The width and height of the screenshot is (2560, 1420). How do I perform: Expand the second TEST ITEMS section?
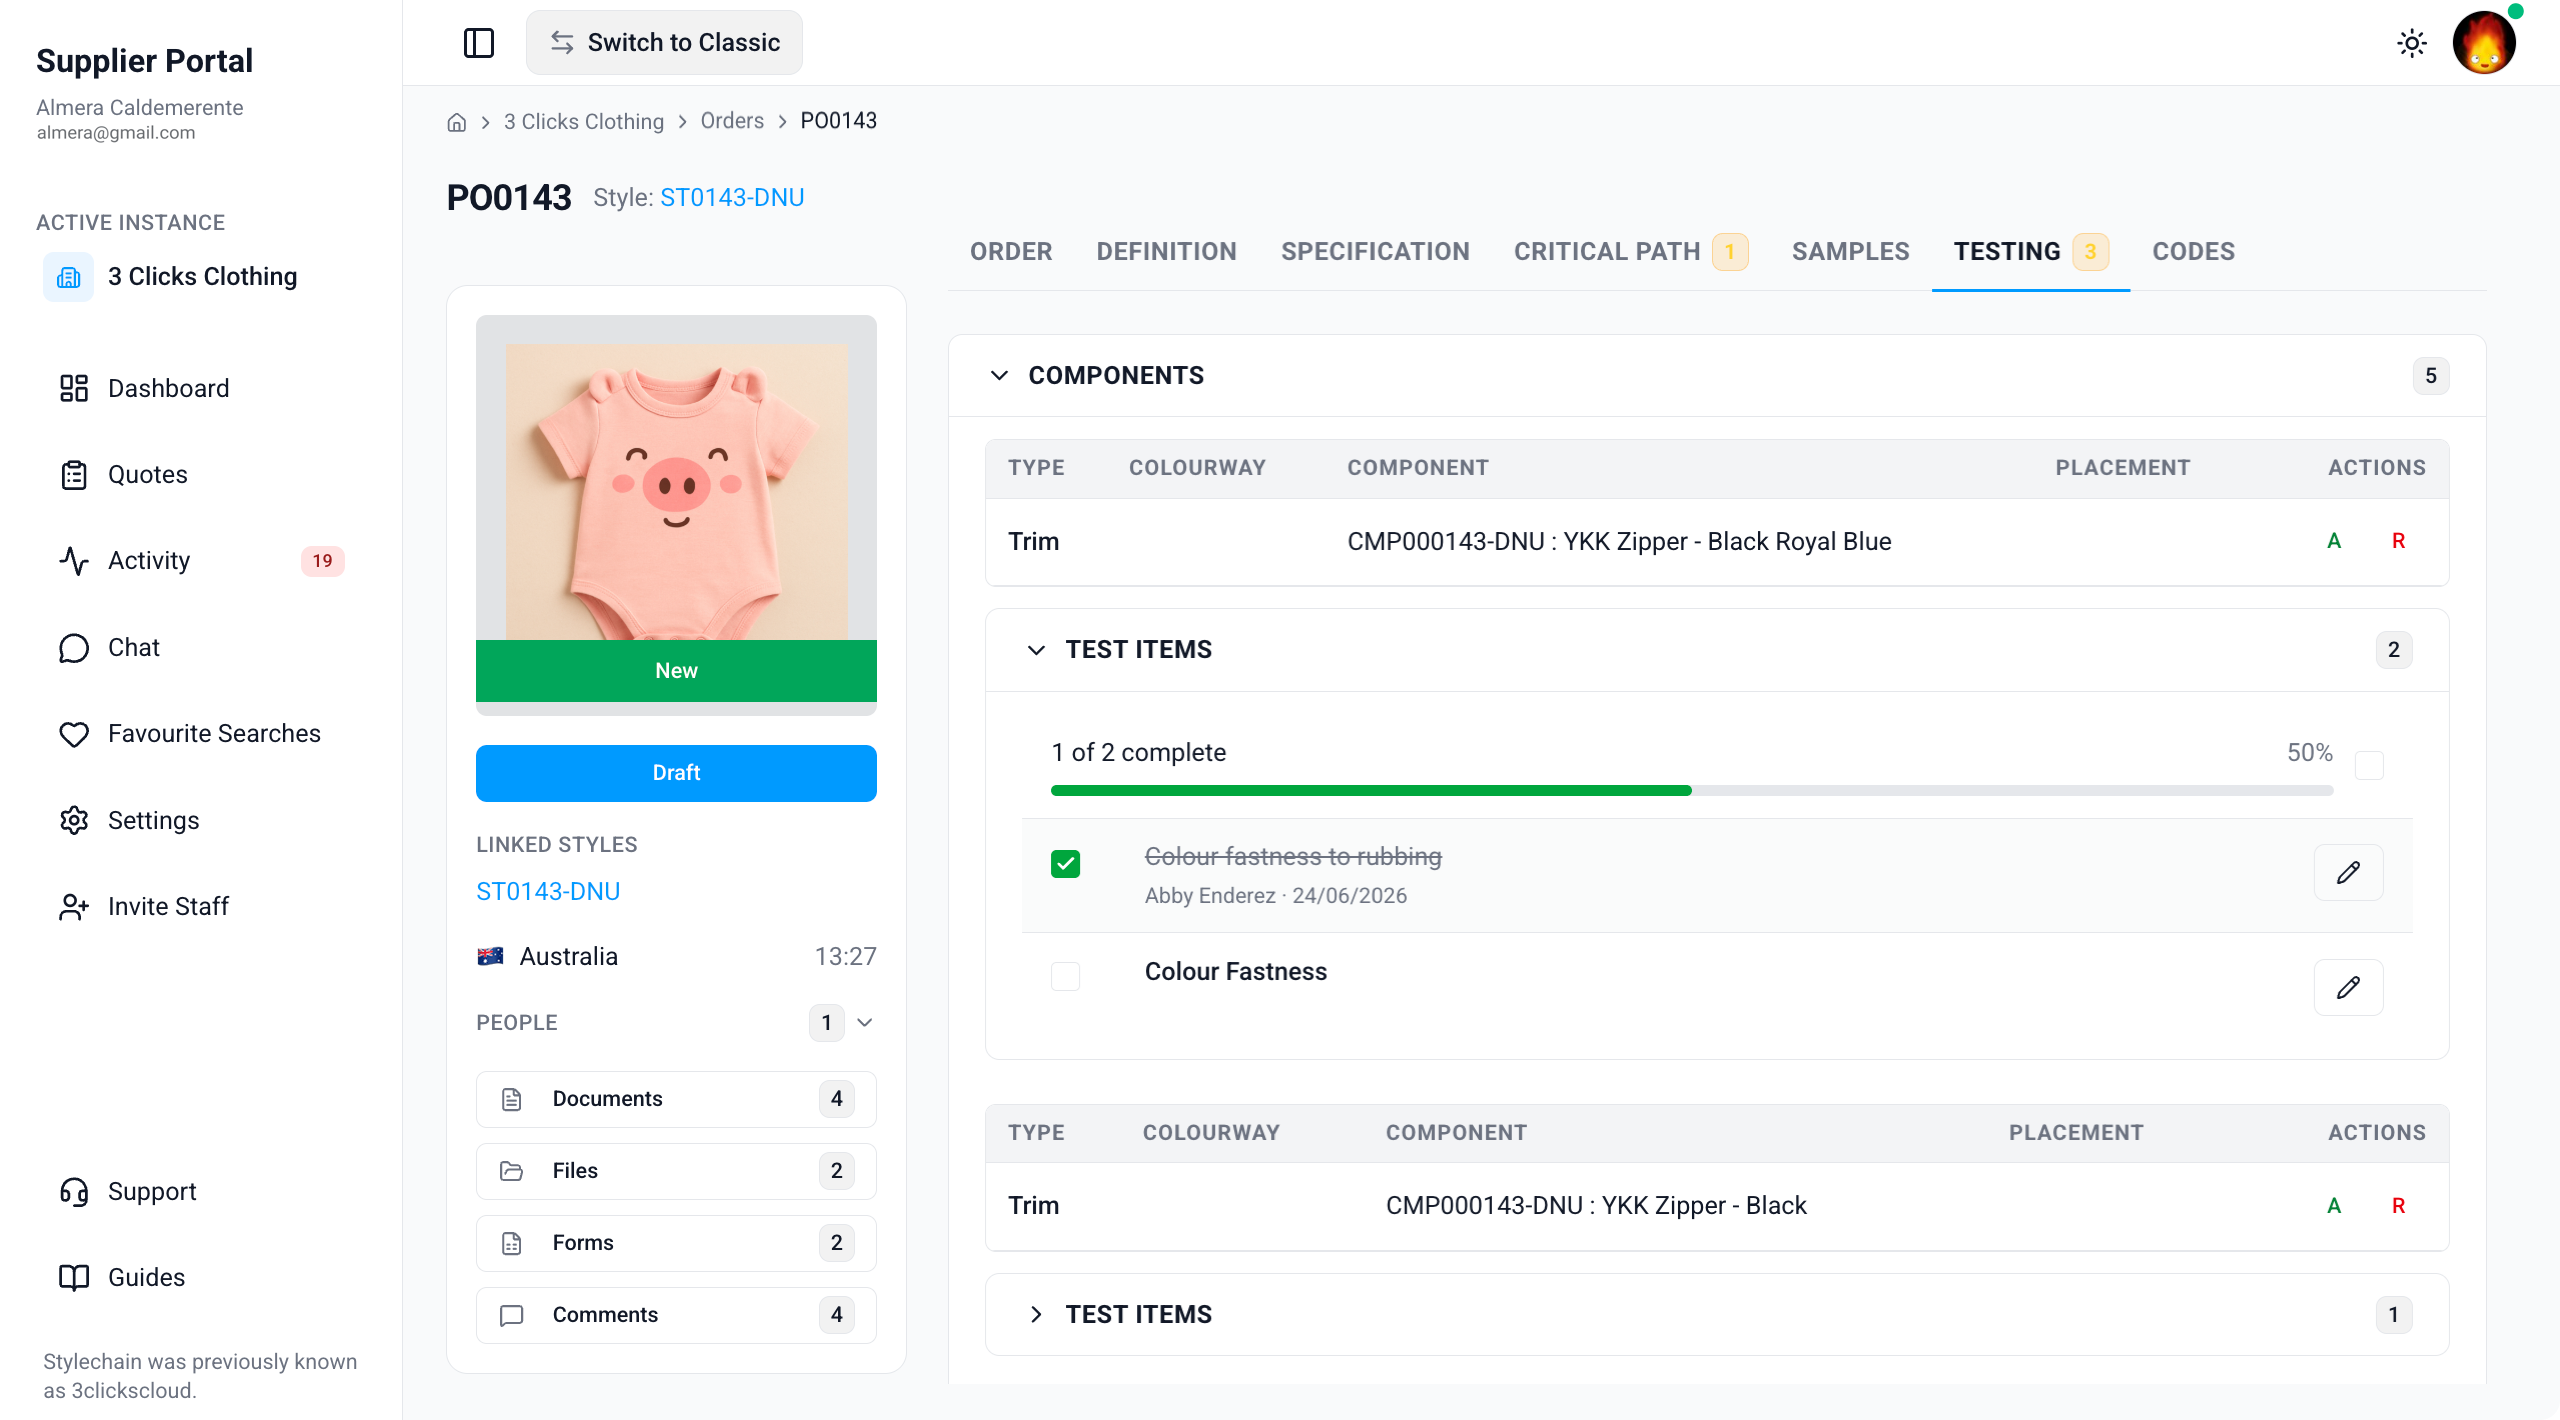(x=1036, y=1315)
